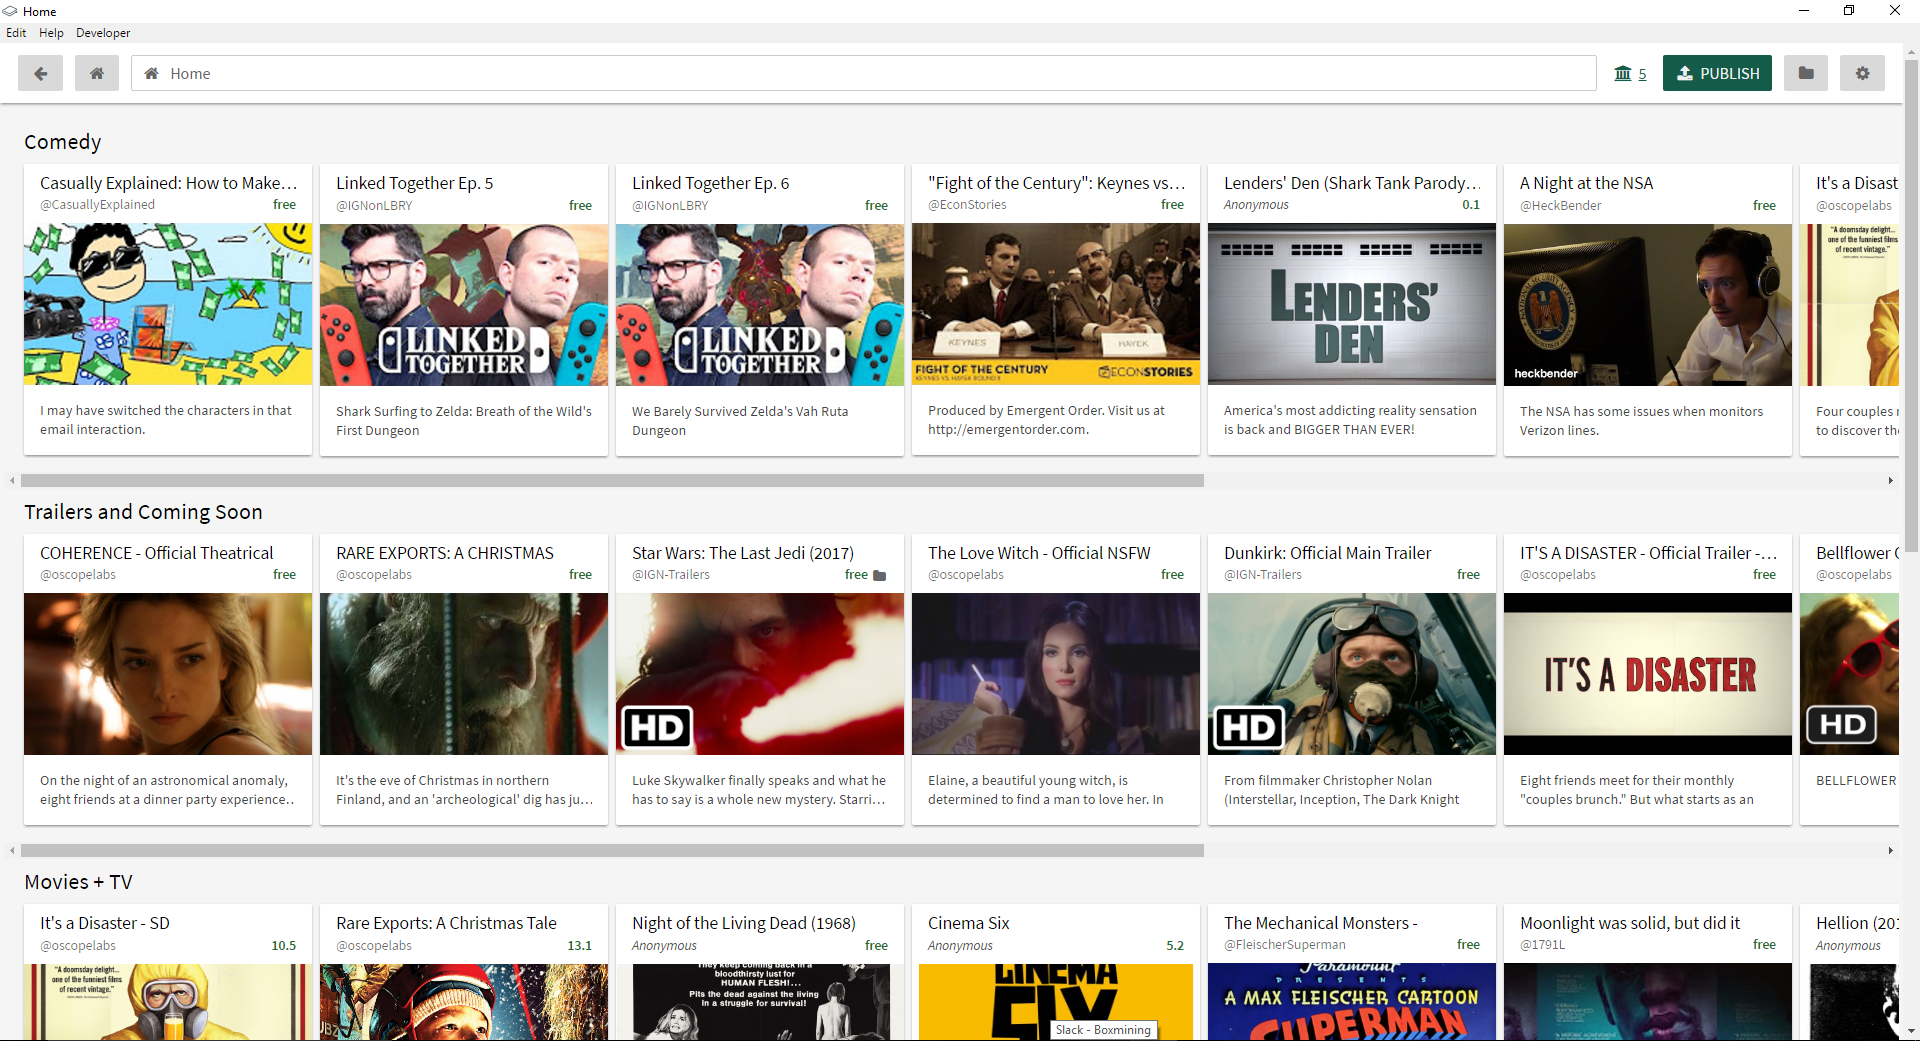
Task: Click Luke Skywalker finally speaks description
Action: (x=759, y=790)
